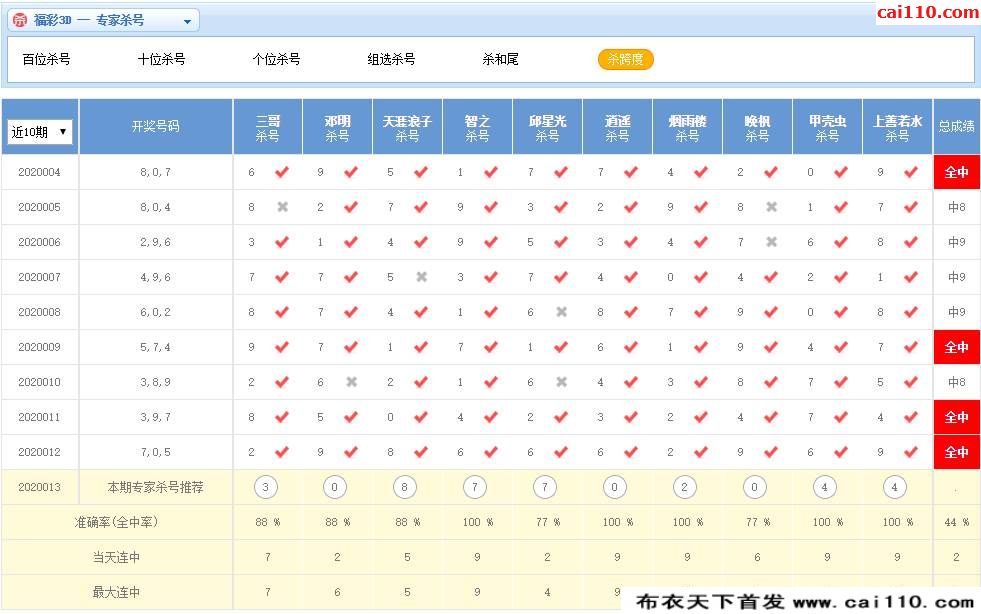Select the period number 2020013
Image resolution: width=981 pixels, height=614 pixels.
pos(39,488)
